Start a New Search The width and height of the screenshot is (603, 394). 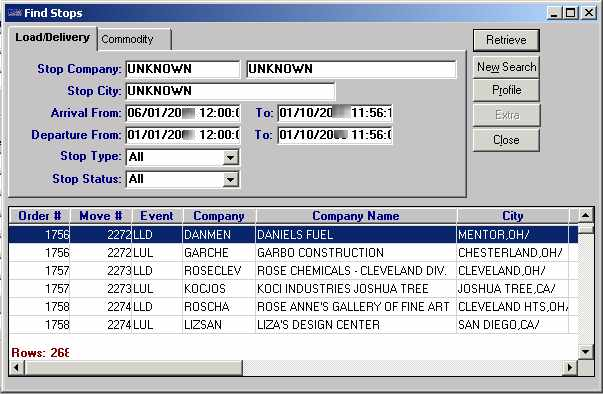pos(506,67)
